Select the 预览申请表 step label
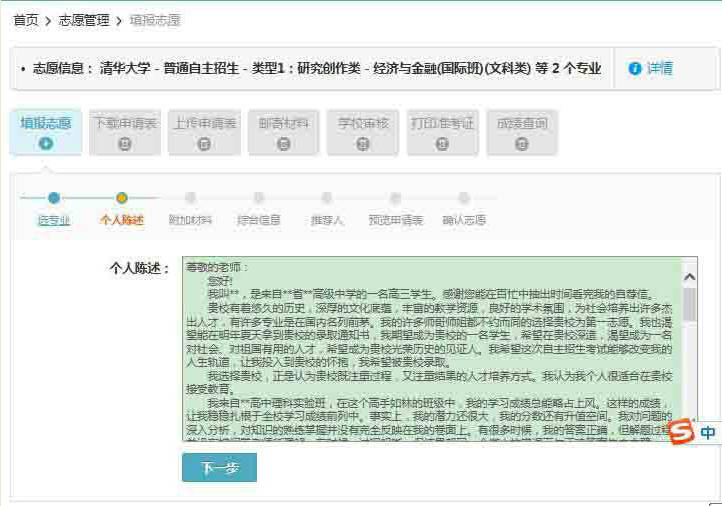 point(396,220)
